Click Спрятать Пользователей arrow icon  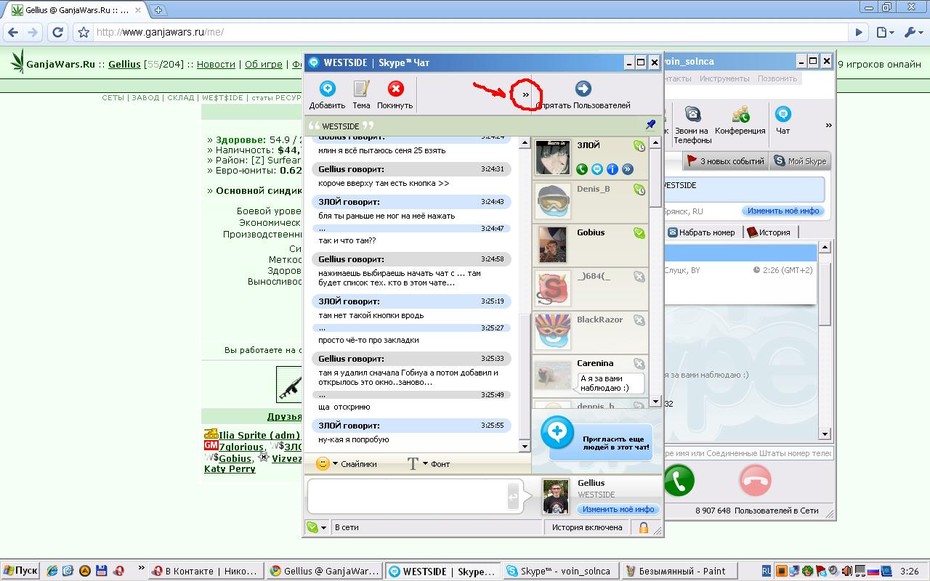tap(583, 89)
